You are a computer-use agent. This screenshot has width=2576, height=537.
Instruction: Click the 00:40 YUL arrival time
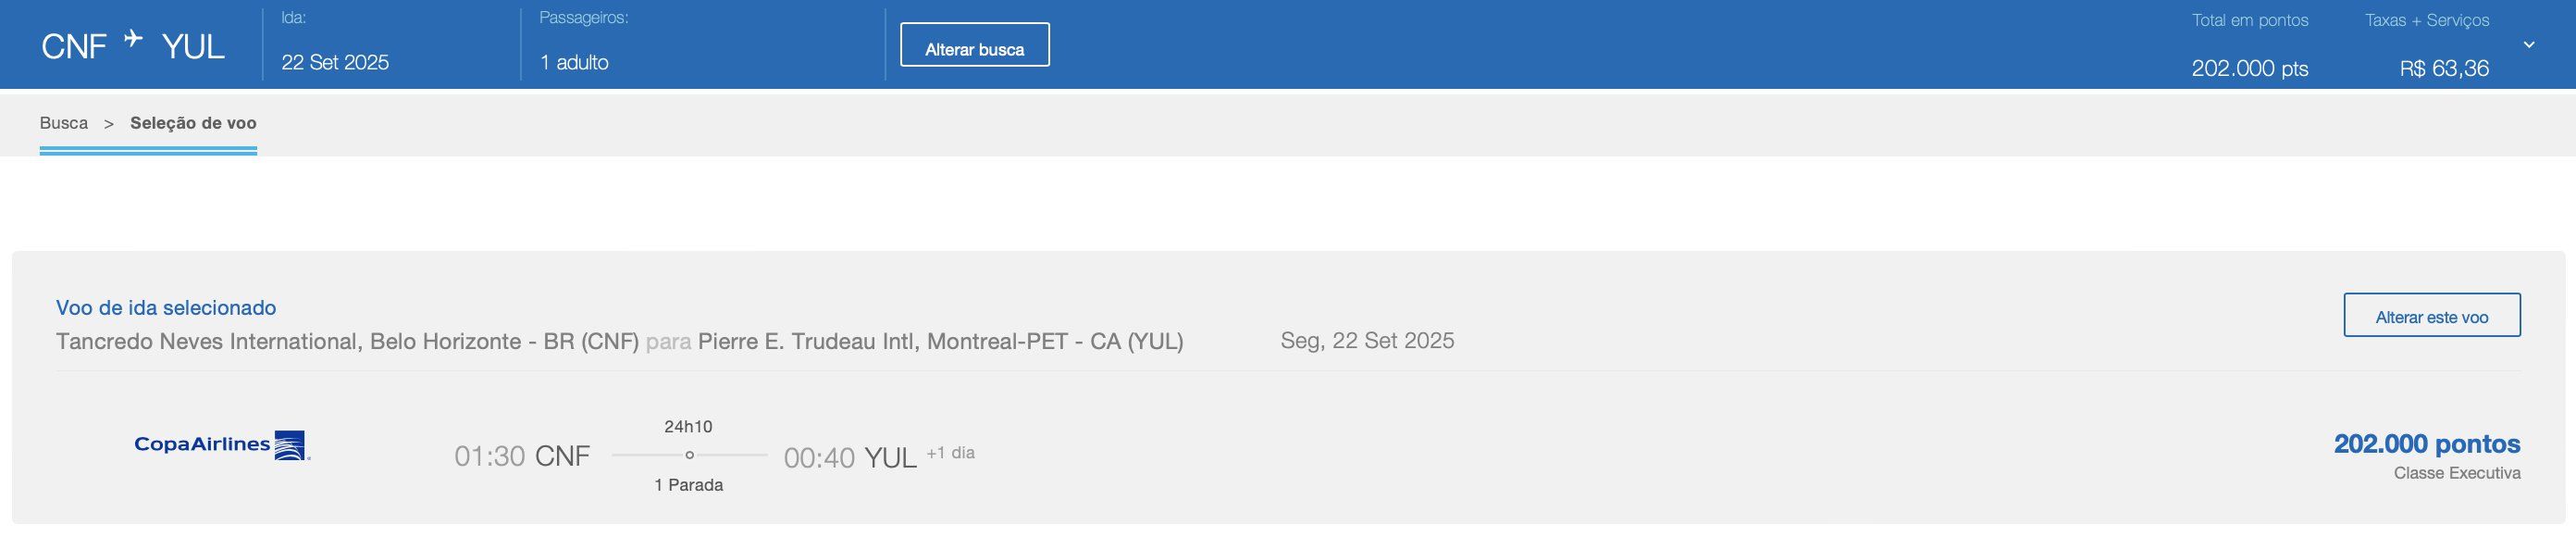pos(850,458)
